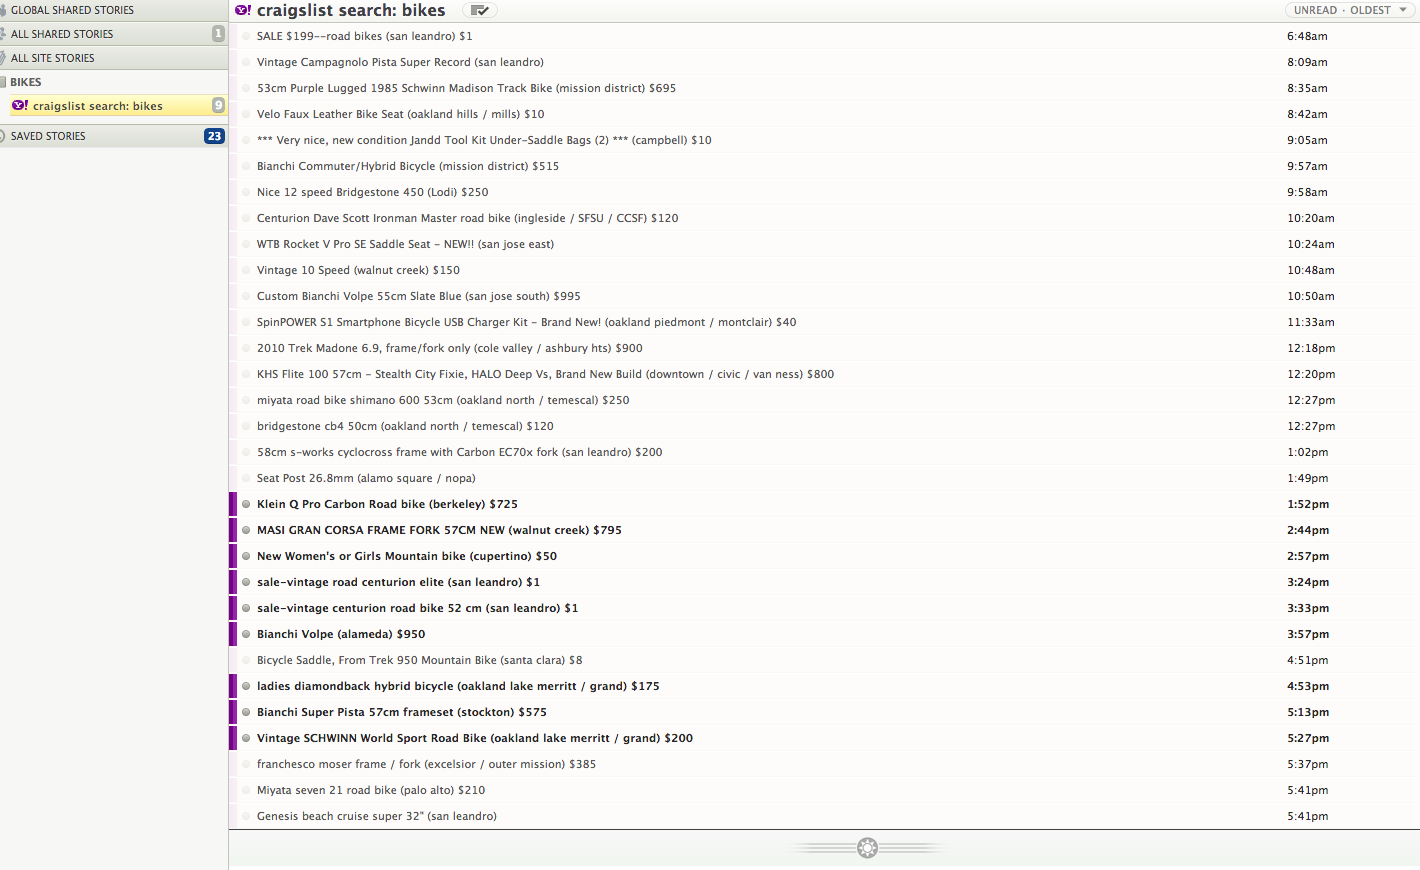Open Vintage SCHWINN World Sport Road Bike title
Screen dimensions: 1420x870
coord(475,738)
